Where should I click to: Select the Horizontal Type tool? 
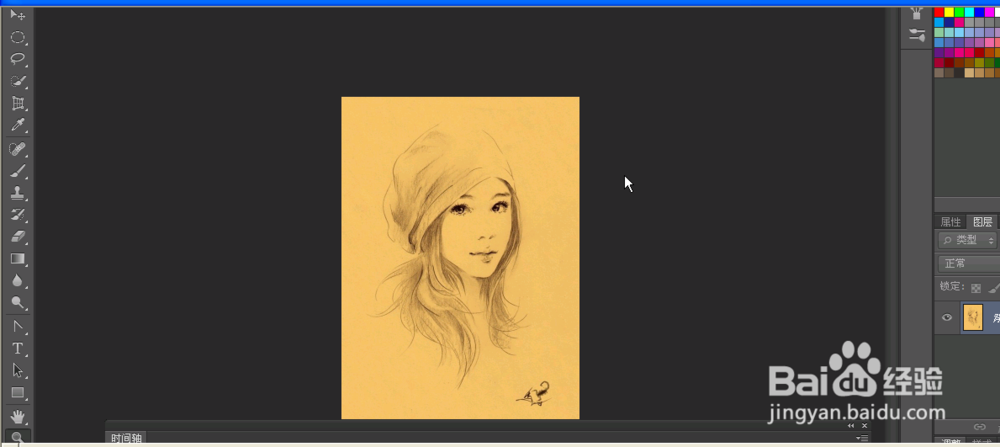[x=18, y=349]
